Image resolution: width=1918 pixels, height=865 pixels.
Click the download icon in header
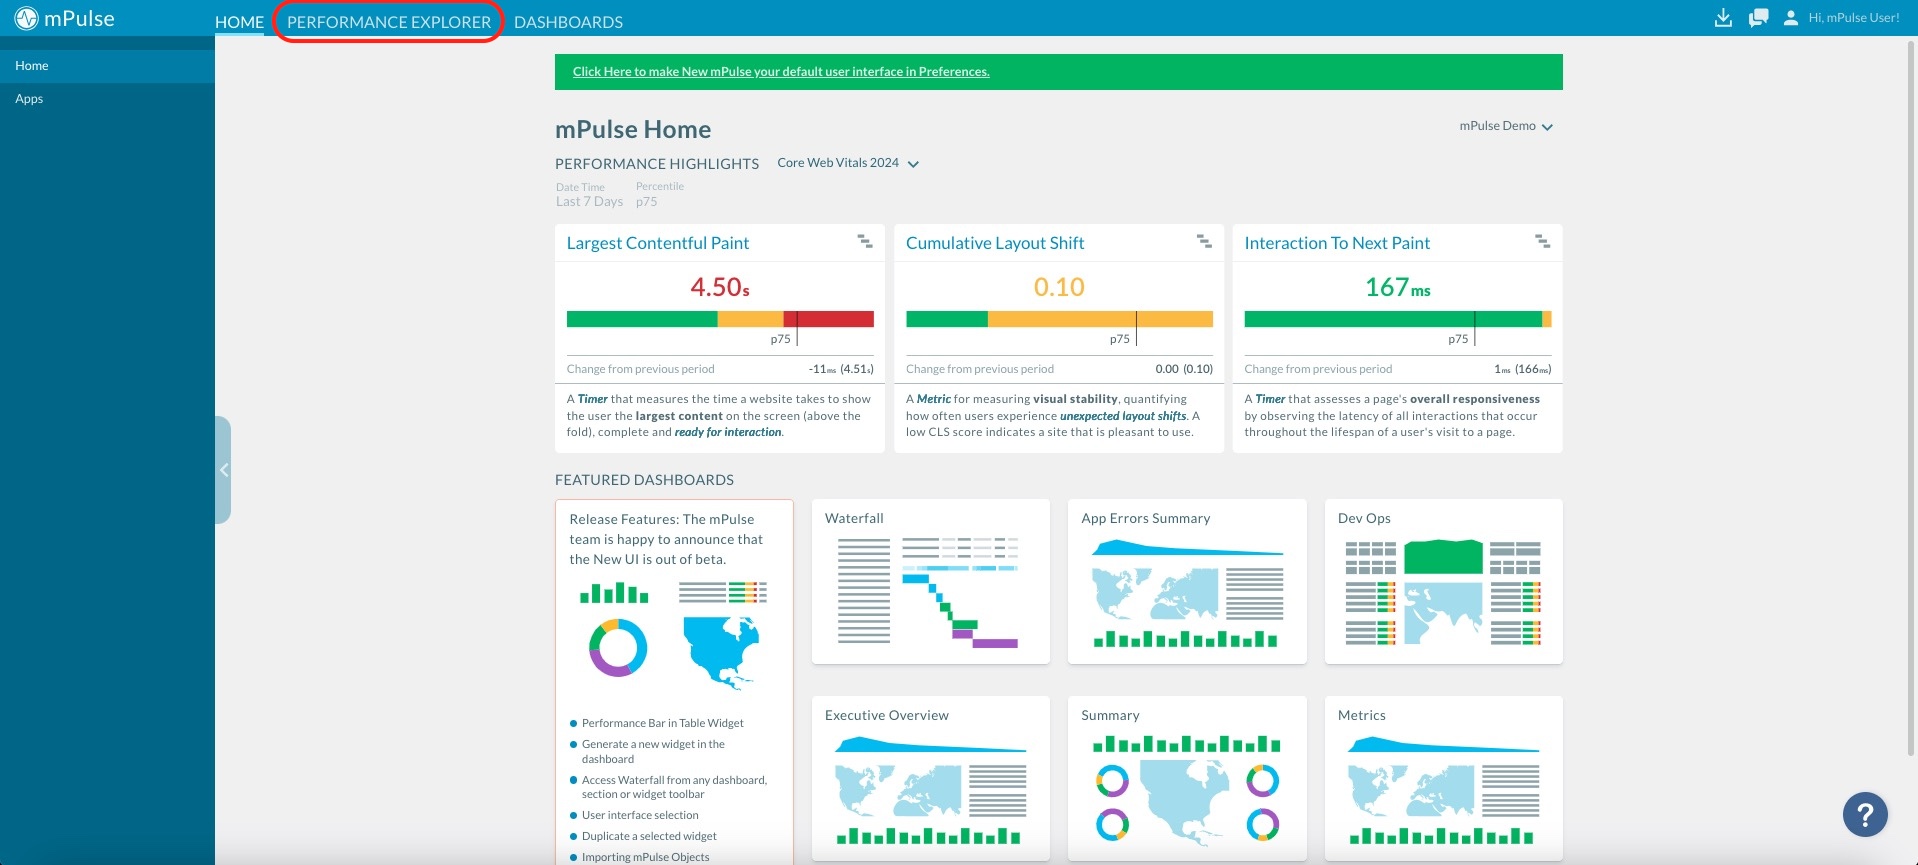coord(1723,18)
